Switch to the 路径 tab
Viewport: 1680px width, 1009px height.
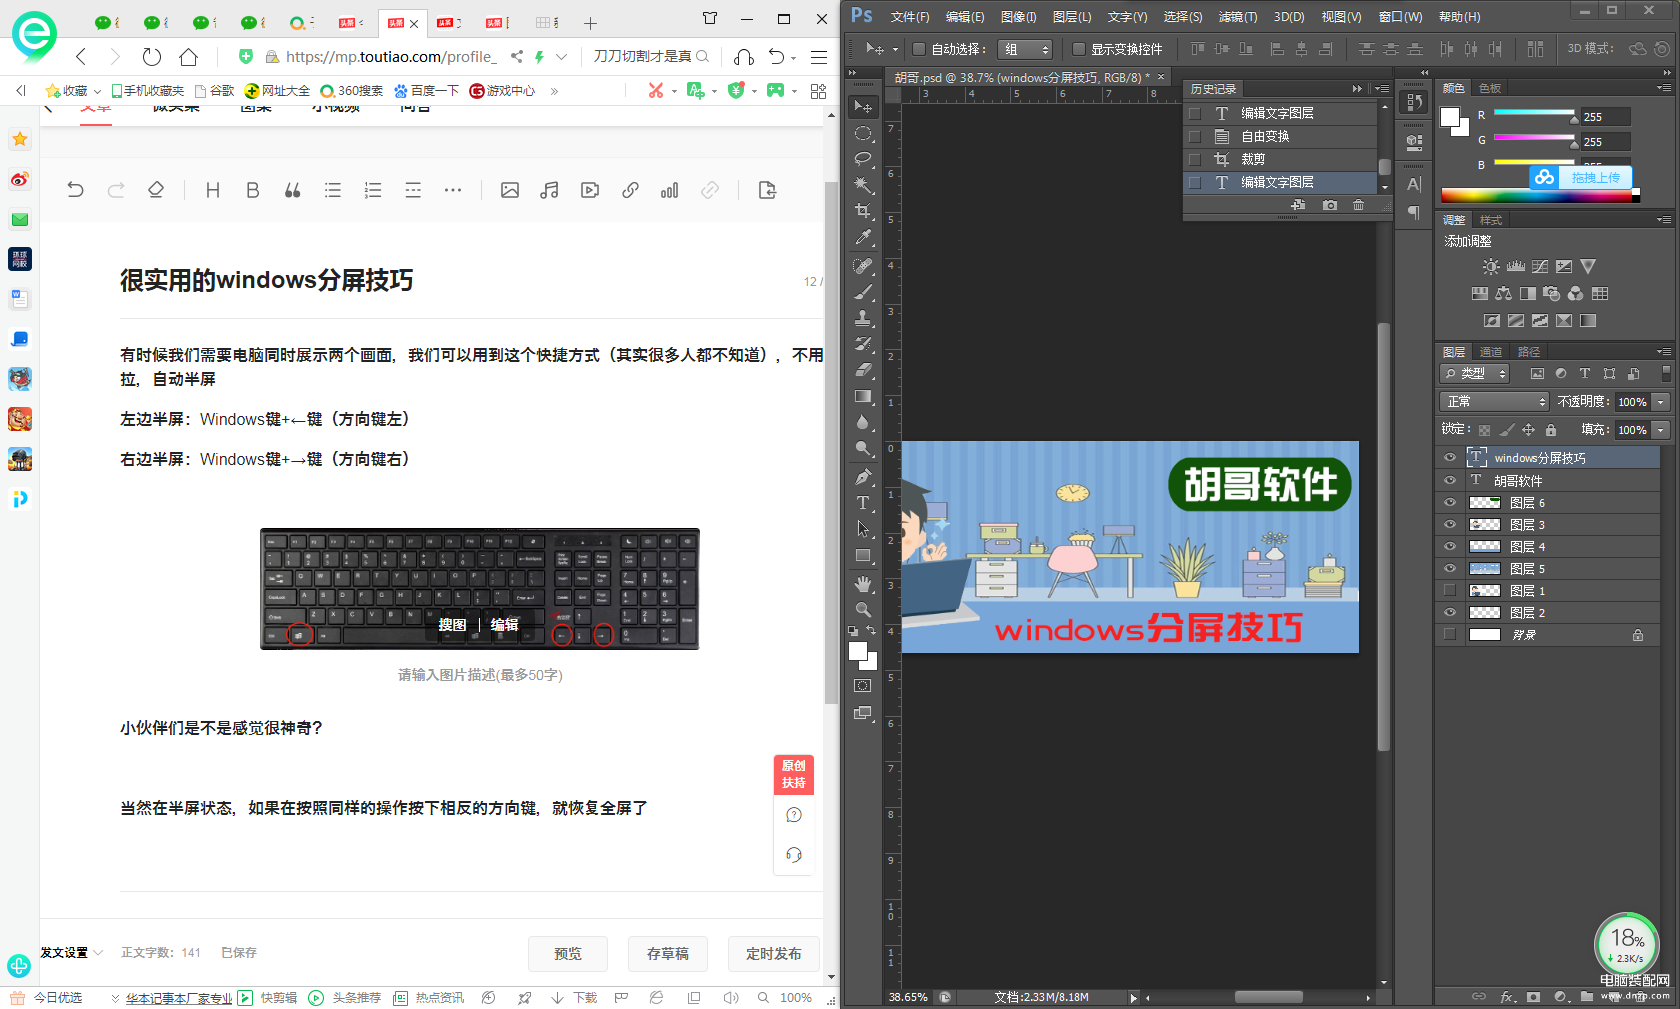pyautogui.click(x=1529, y=352)
